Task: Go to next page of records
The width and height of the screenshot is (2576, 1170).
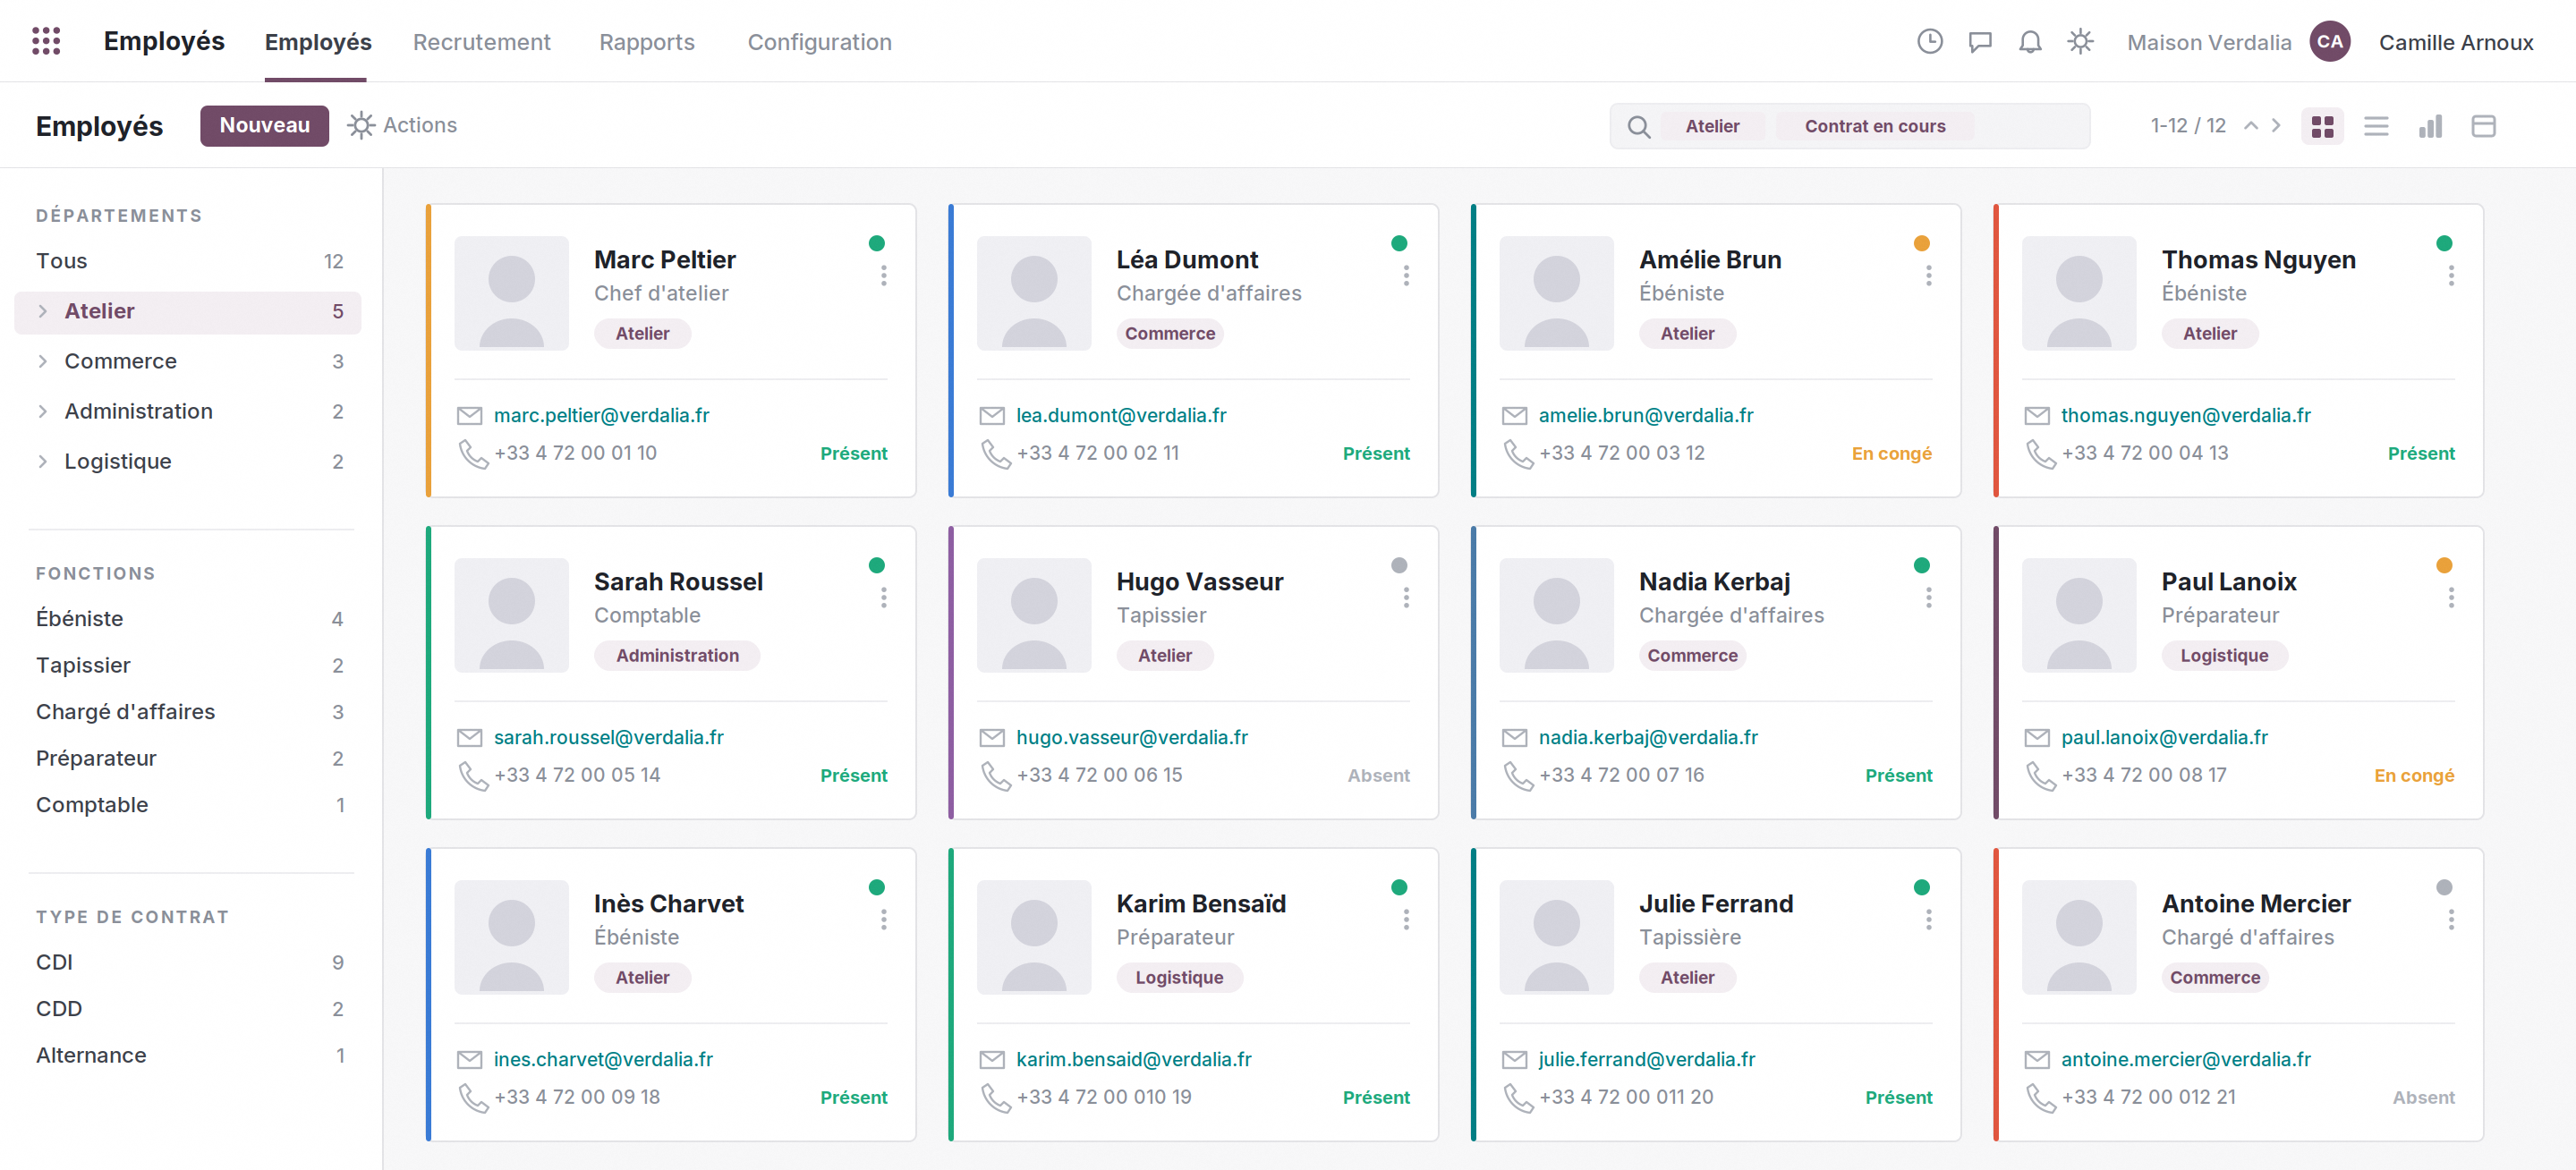Action: click(x=2276, y=126)
